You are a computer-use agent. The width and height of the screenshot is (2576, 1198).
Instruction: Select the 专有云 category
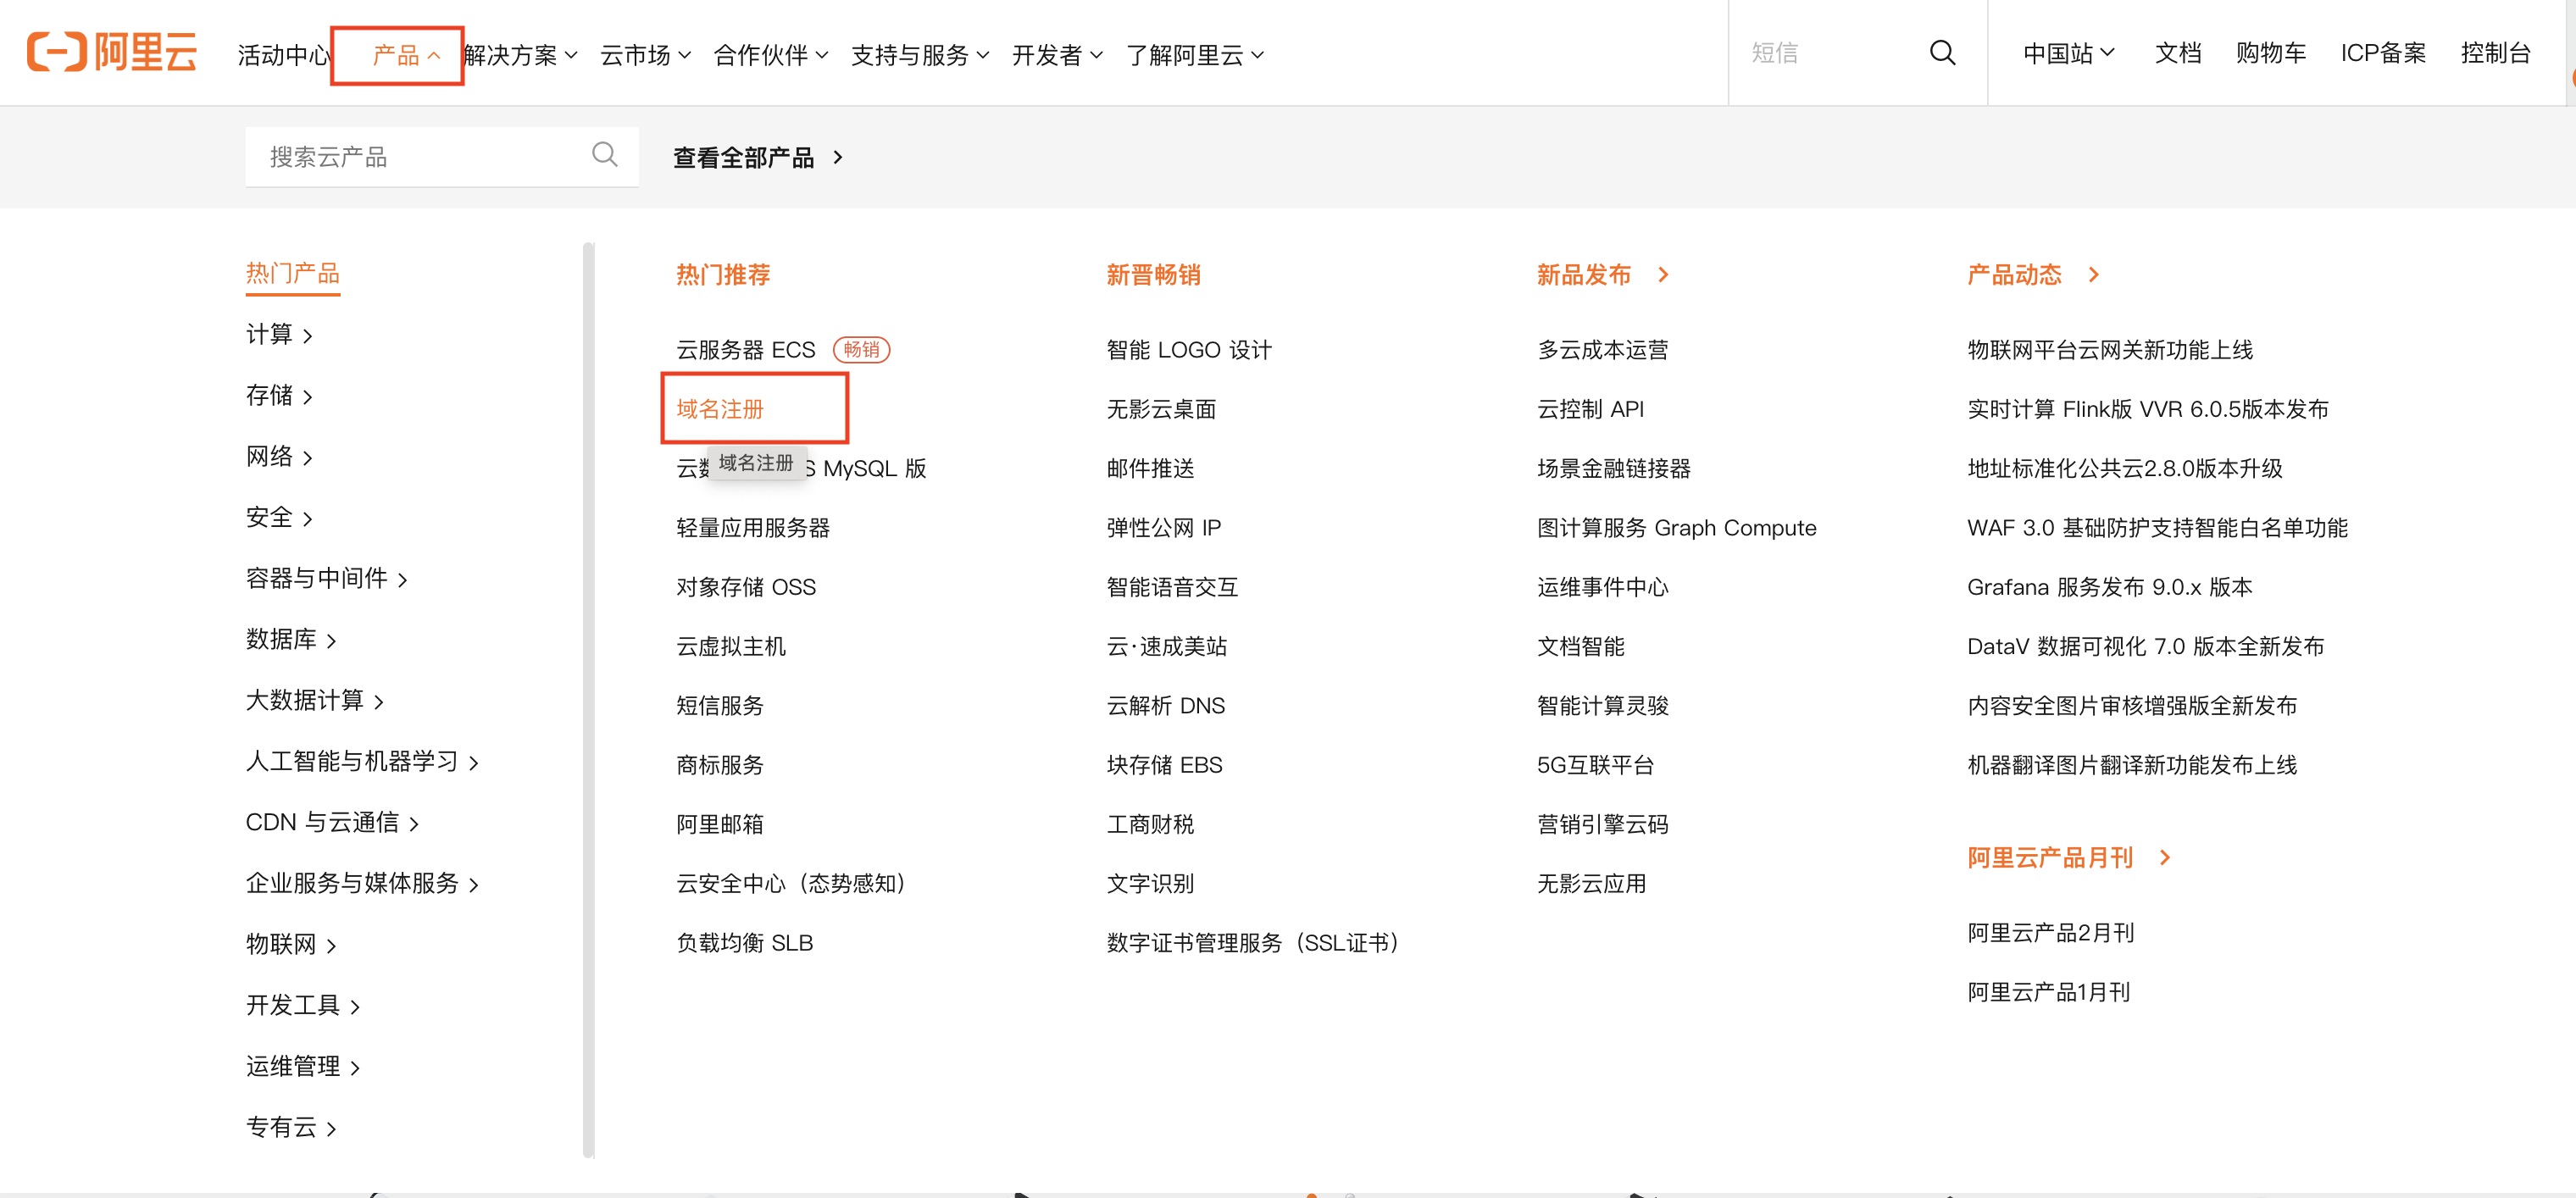click(x=291, y=1127)
